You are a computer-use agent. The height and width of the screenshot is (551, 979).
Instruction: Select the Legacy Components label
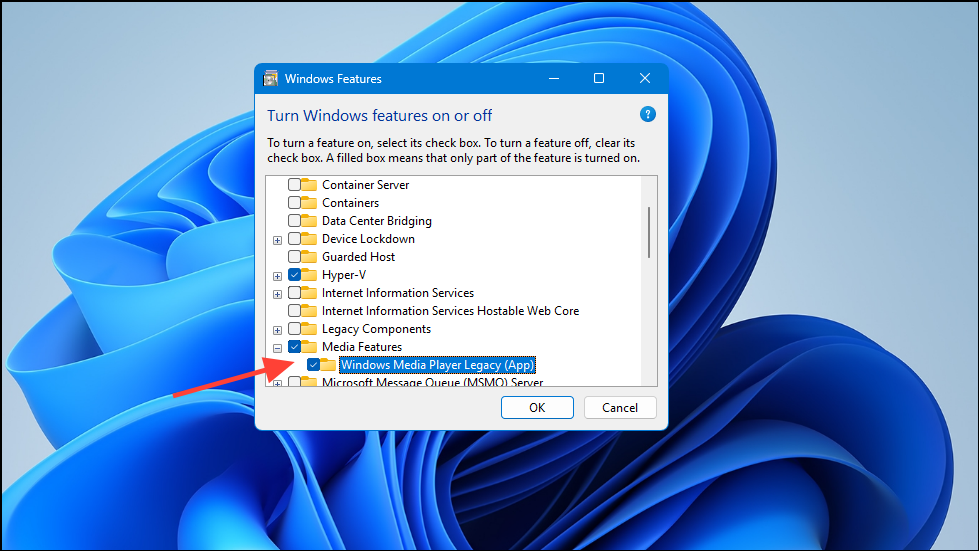point(376,329)
